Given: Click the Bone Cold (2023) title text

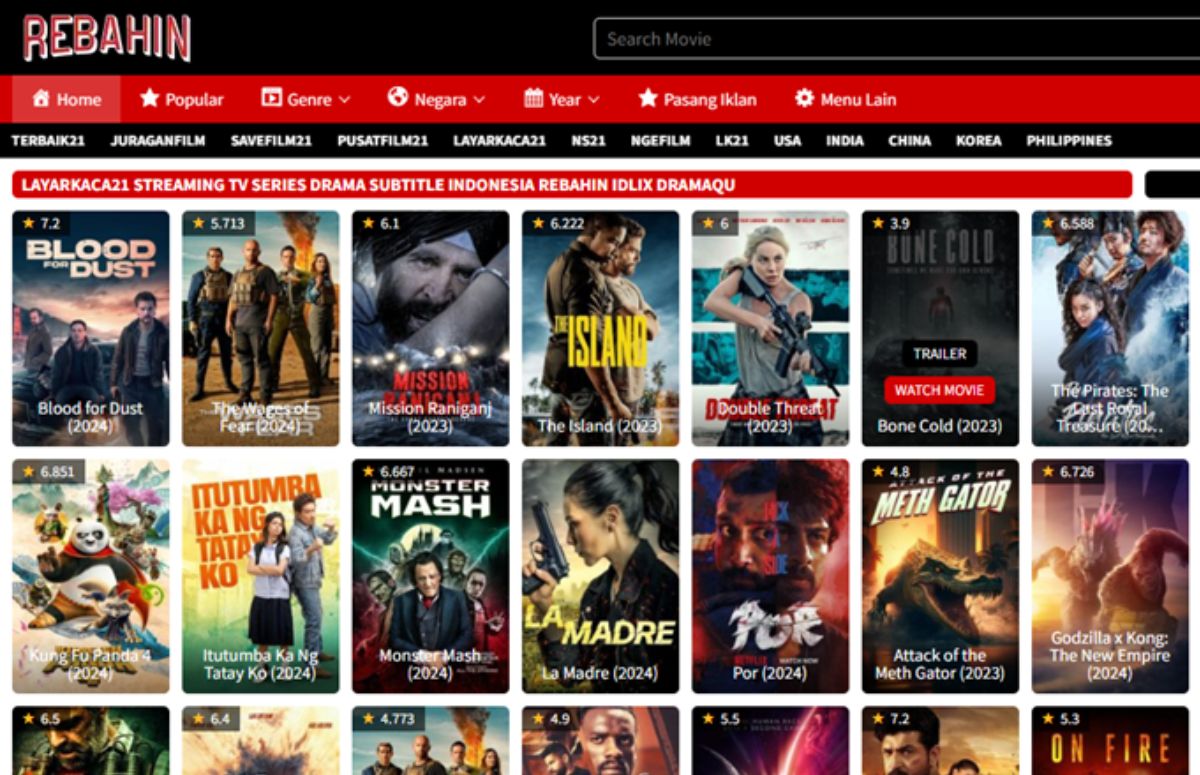Looking at the screenshot, I should pyautogui.click(x=940, y=426).
